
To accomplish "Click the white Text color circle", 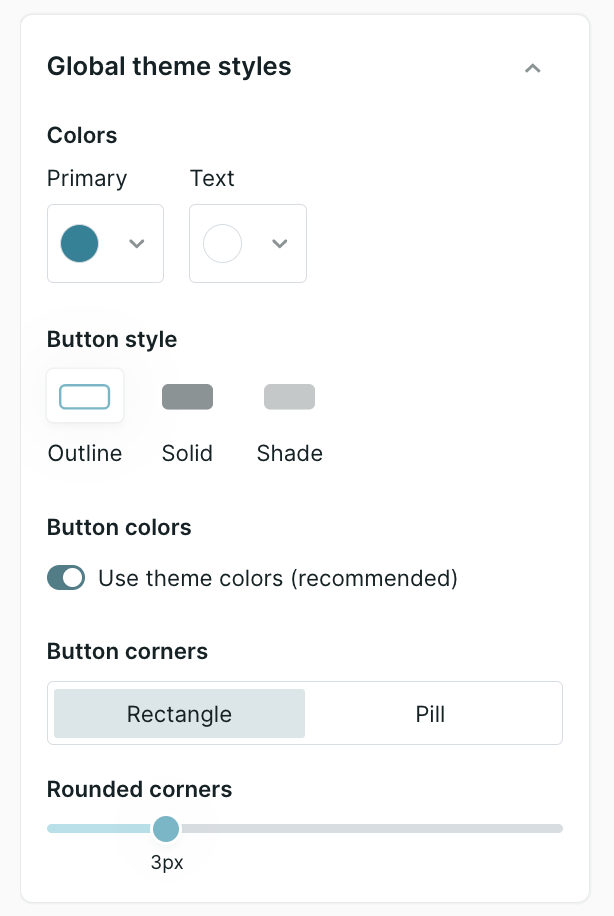I will tap(222, 244).
